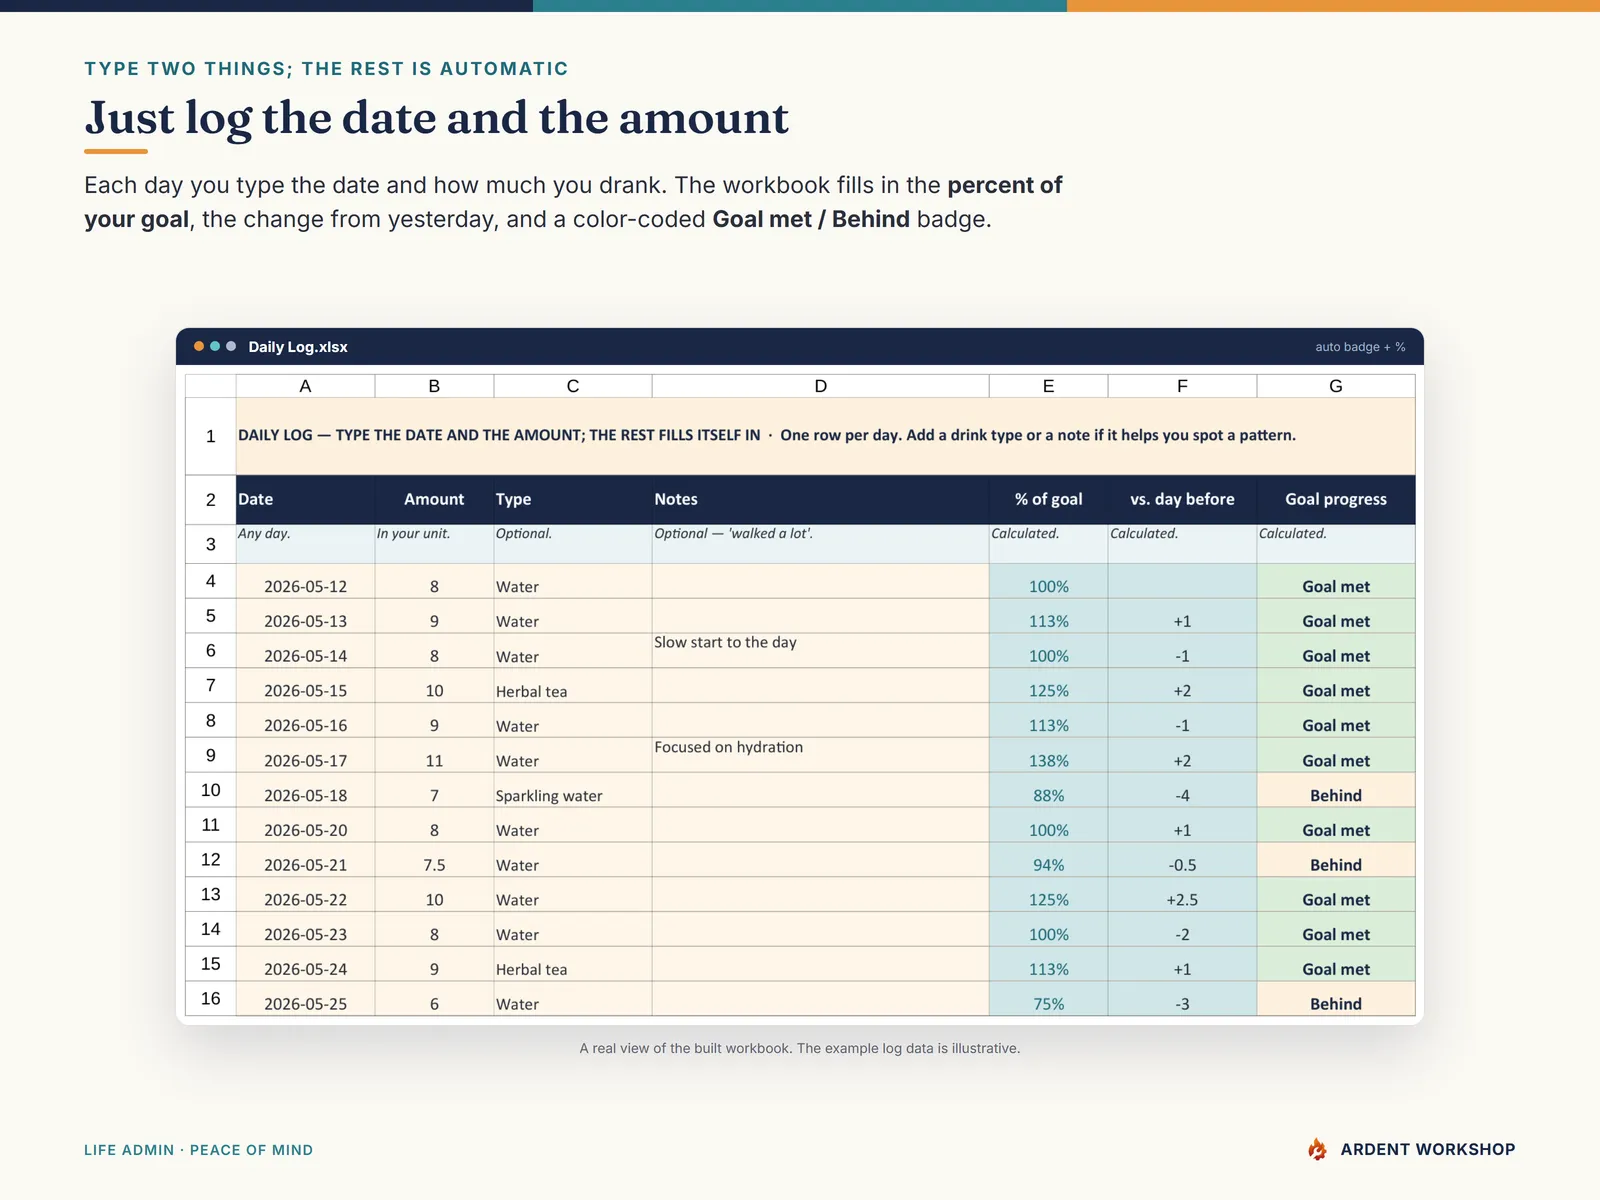The image size is (1600, 1200).
Task: Click the -0.5 change cell
Action: click(1182, 860)
